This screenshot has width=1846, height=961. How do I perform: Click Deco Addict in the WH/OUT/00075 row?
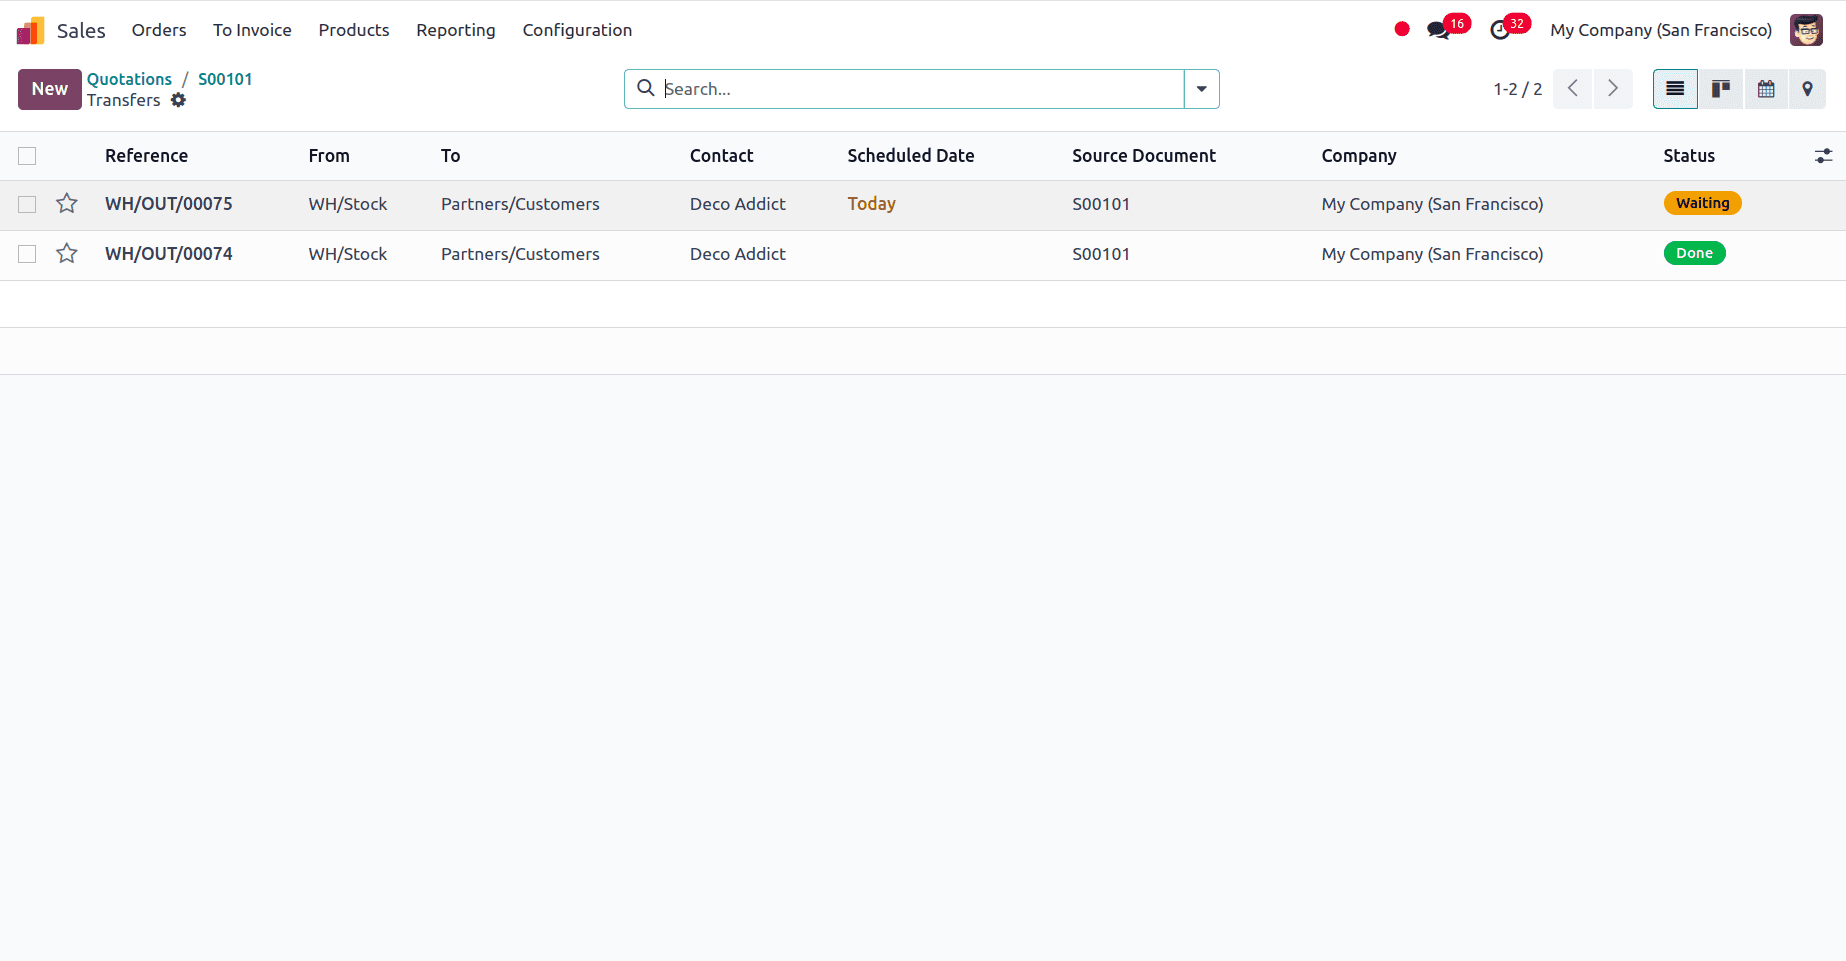click(737, 204)
